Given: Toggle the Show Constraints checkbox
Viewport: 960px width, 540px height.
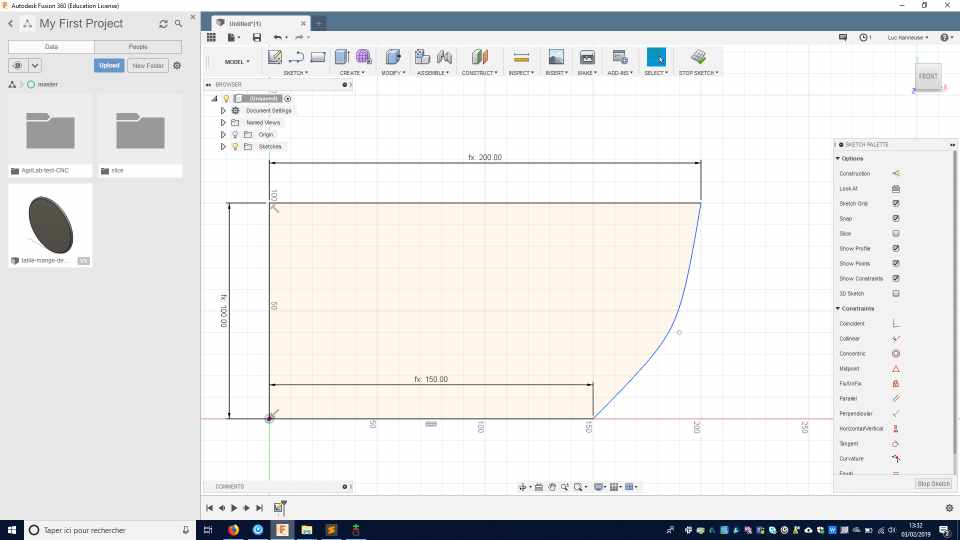Looking at the screenshot, I should pyautogui.click(x=896, y=279).
